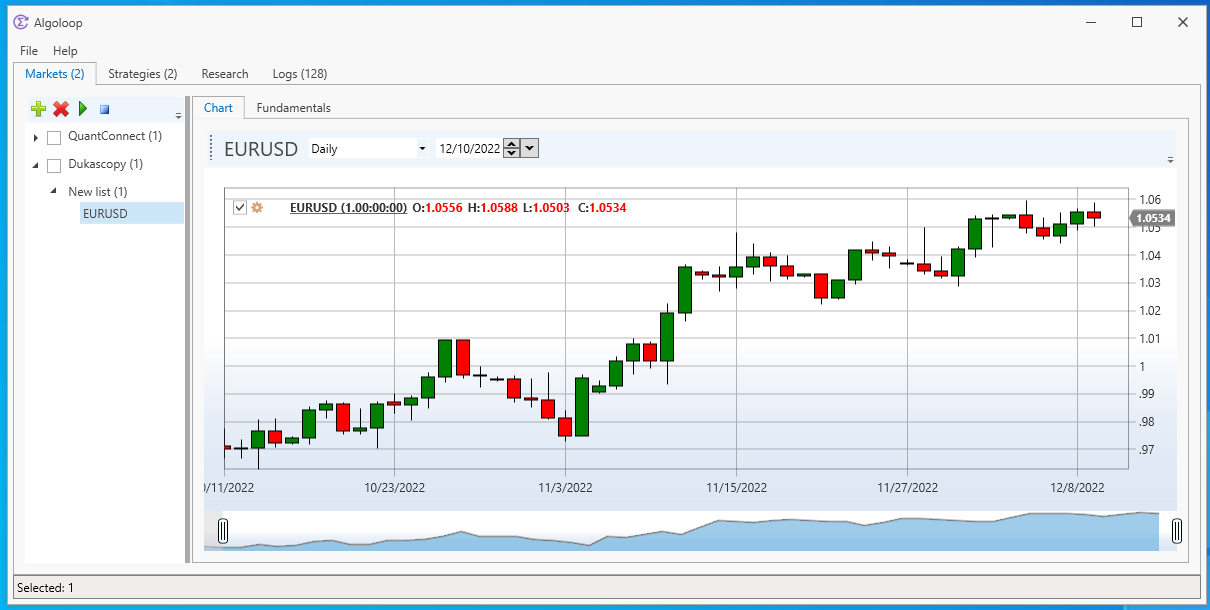Select the Dukascopy (1) market row
1210x610 pixels.
[106, 164]
